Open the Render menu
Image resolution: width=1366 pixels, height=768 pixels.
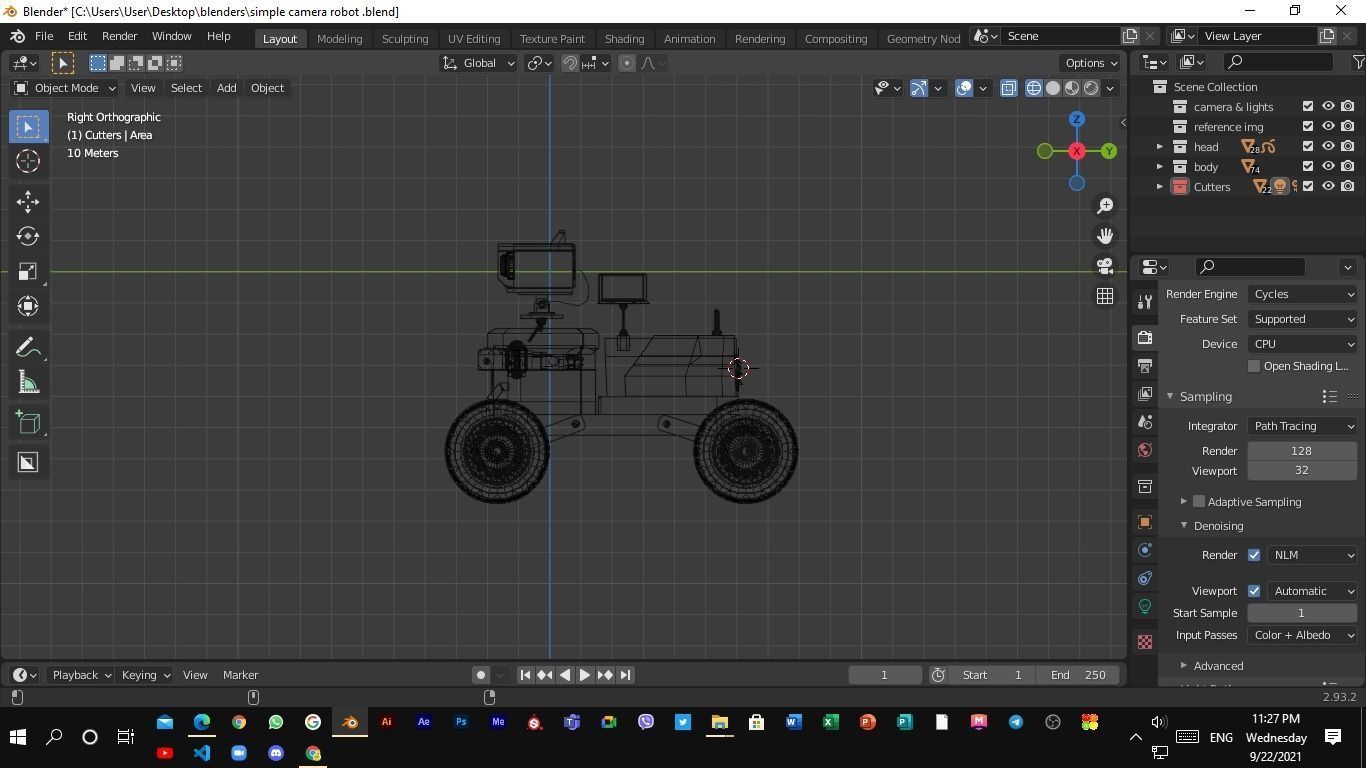(119, 36)
